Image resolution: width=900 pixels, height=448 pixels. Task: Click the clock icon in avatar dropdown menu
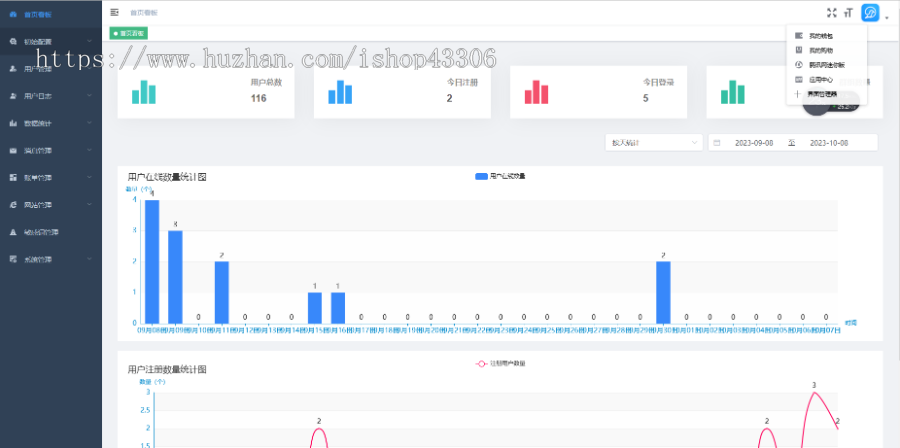click(798, 65)
